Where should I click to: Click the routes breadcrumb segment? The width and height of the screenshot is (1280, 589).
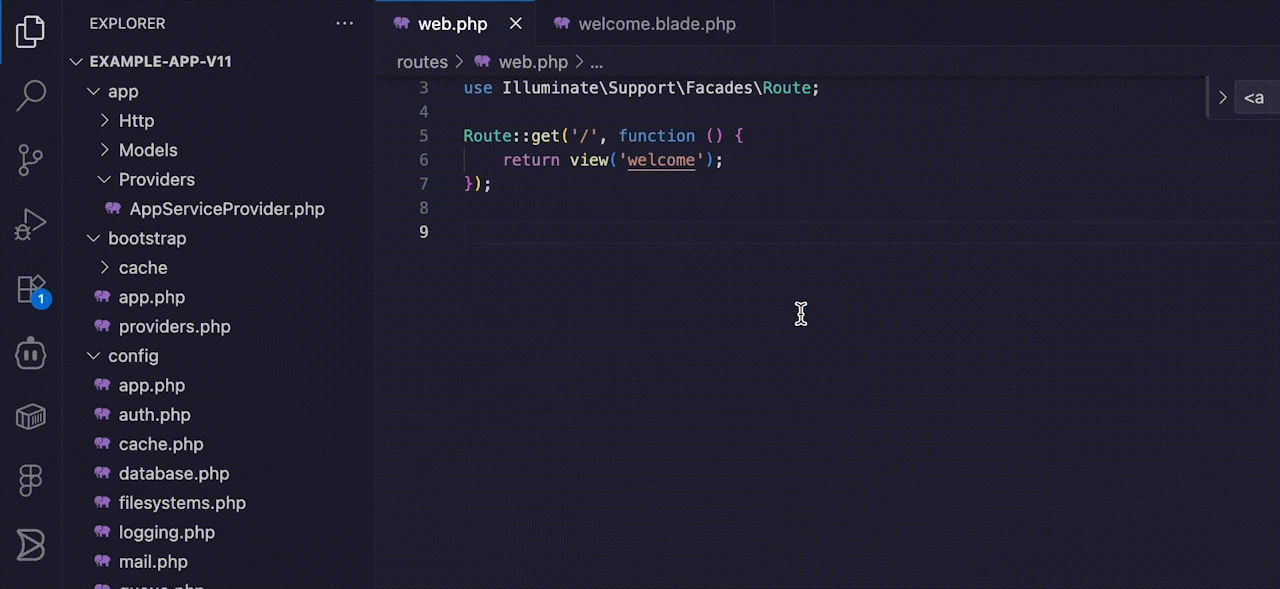tap(422, 62)
